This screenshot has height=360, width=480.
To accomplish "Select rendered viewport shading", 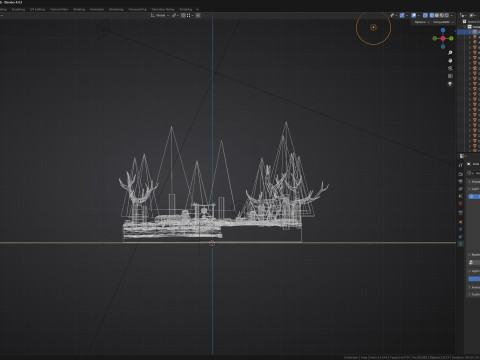I will 447,15.
